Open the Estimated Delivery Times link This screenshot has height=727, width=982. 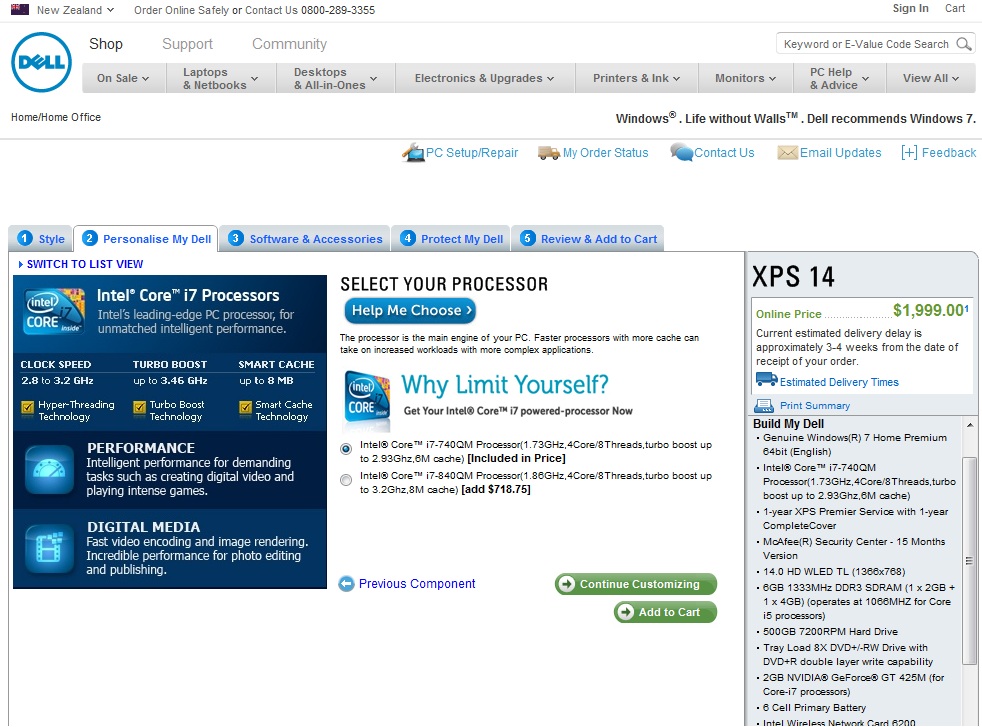[x=839, y=382]
